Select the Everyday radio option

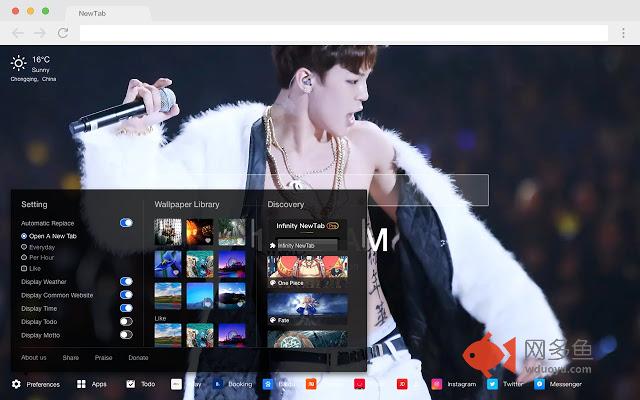tap(24, 246)
